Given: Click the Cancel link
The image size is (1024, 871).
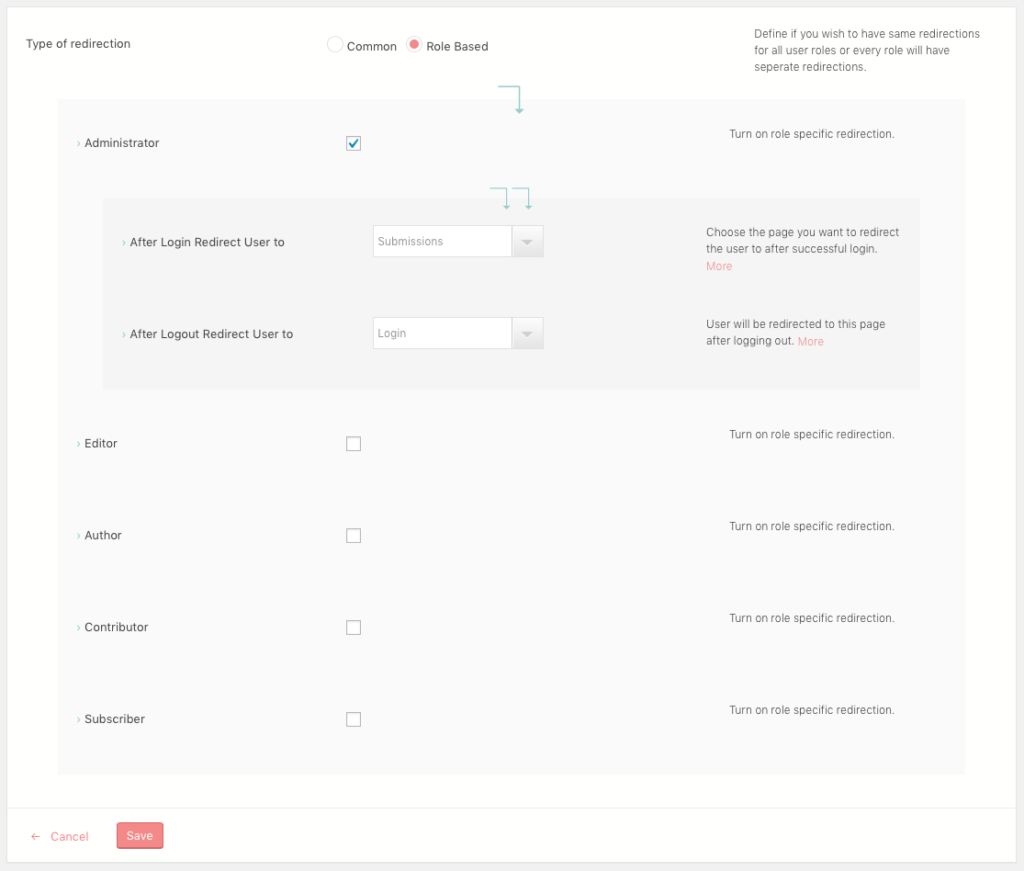Looking at the screenshot, I should coord(70,836).
